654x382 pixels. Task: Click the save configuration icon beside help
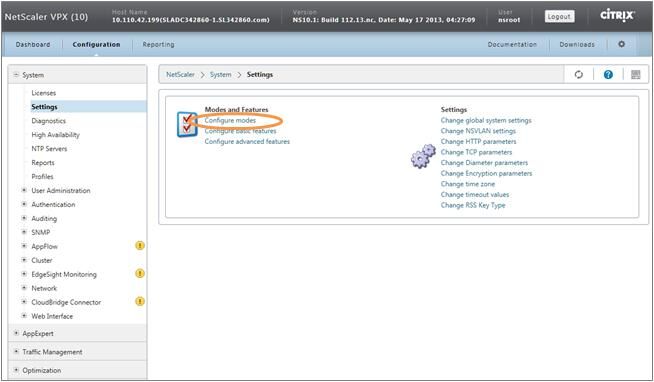point(636,75)
